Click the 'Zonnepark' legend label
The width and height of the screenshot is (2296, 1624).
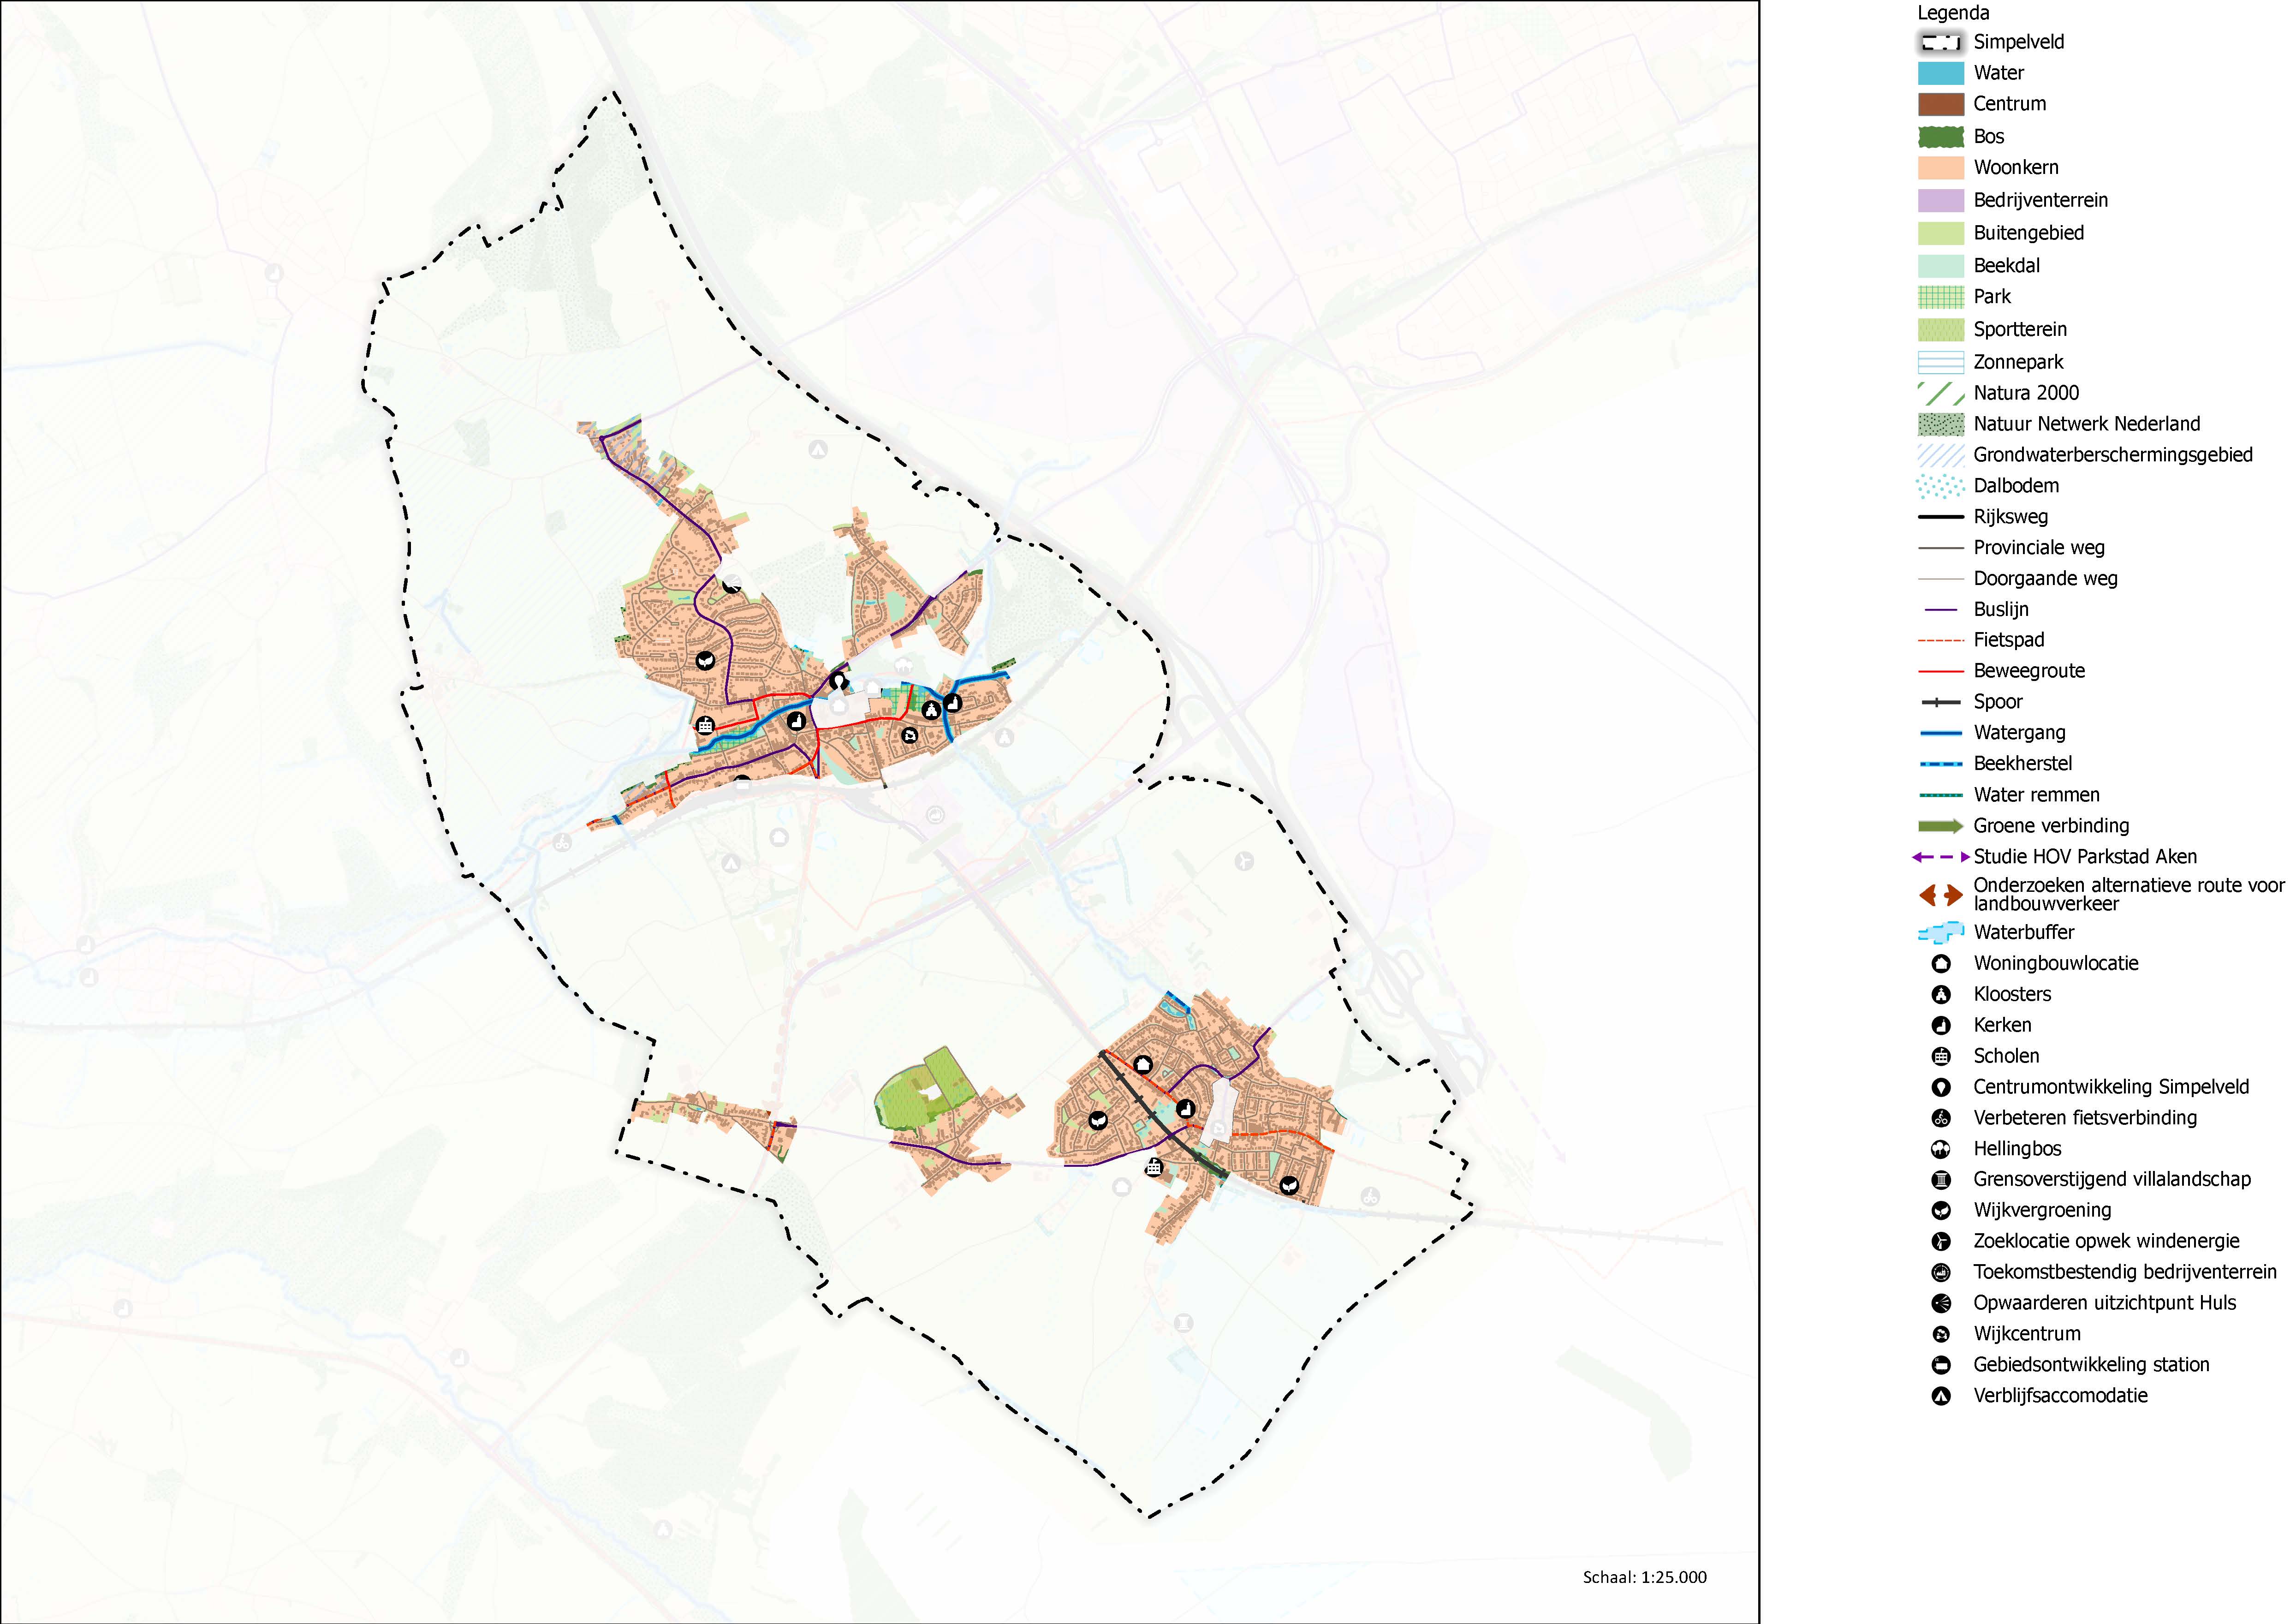2018,363
